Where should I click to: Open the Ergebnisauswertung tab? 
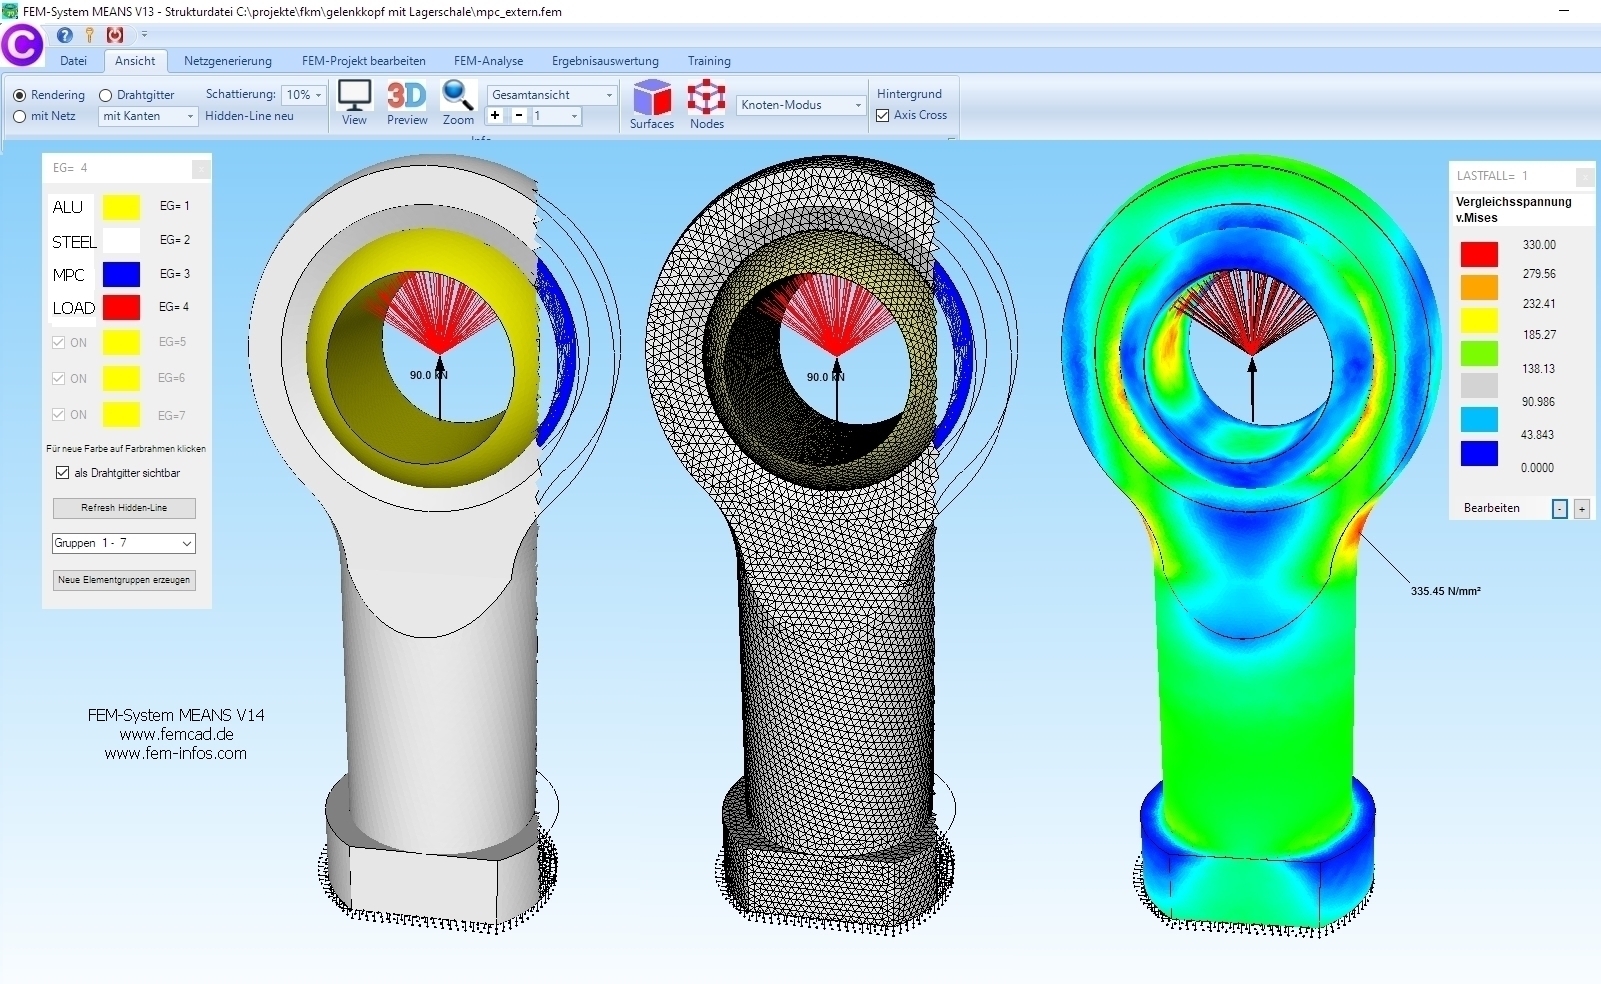pos(605,61)
